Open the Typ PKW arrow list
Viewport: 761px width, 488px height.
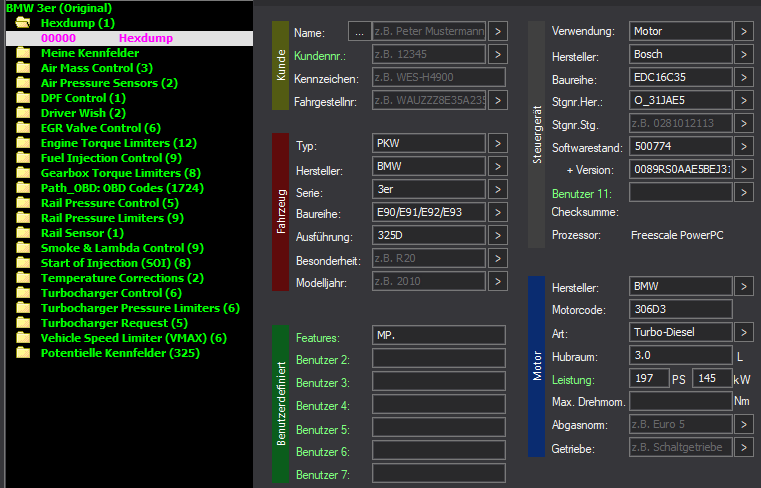pyautogui.click(x=497, y=143)
